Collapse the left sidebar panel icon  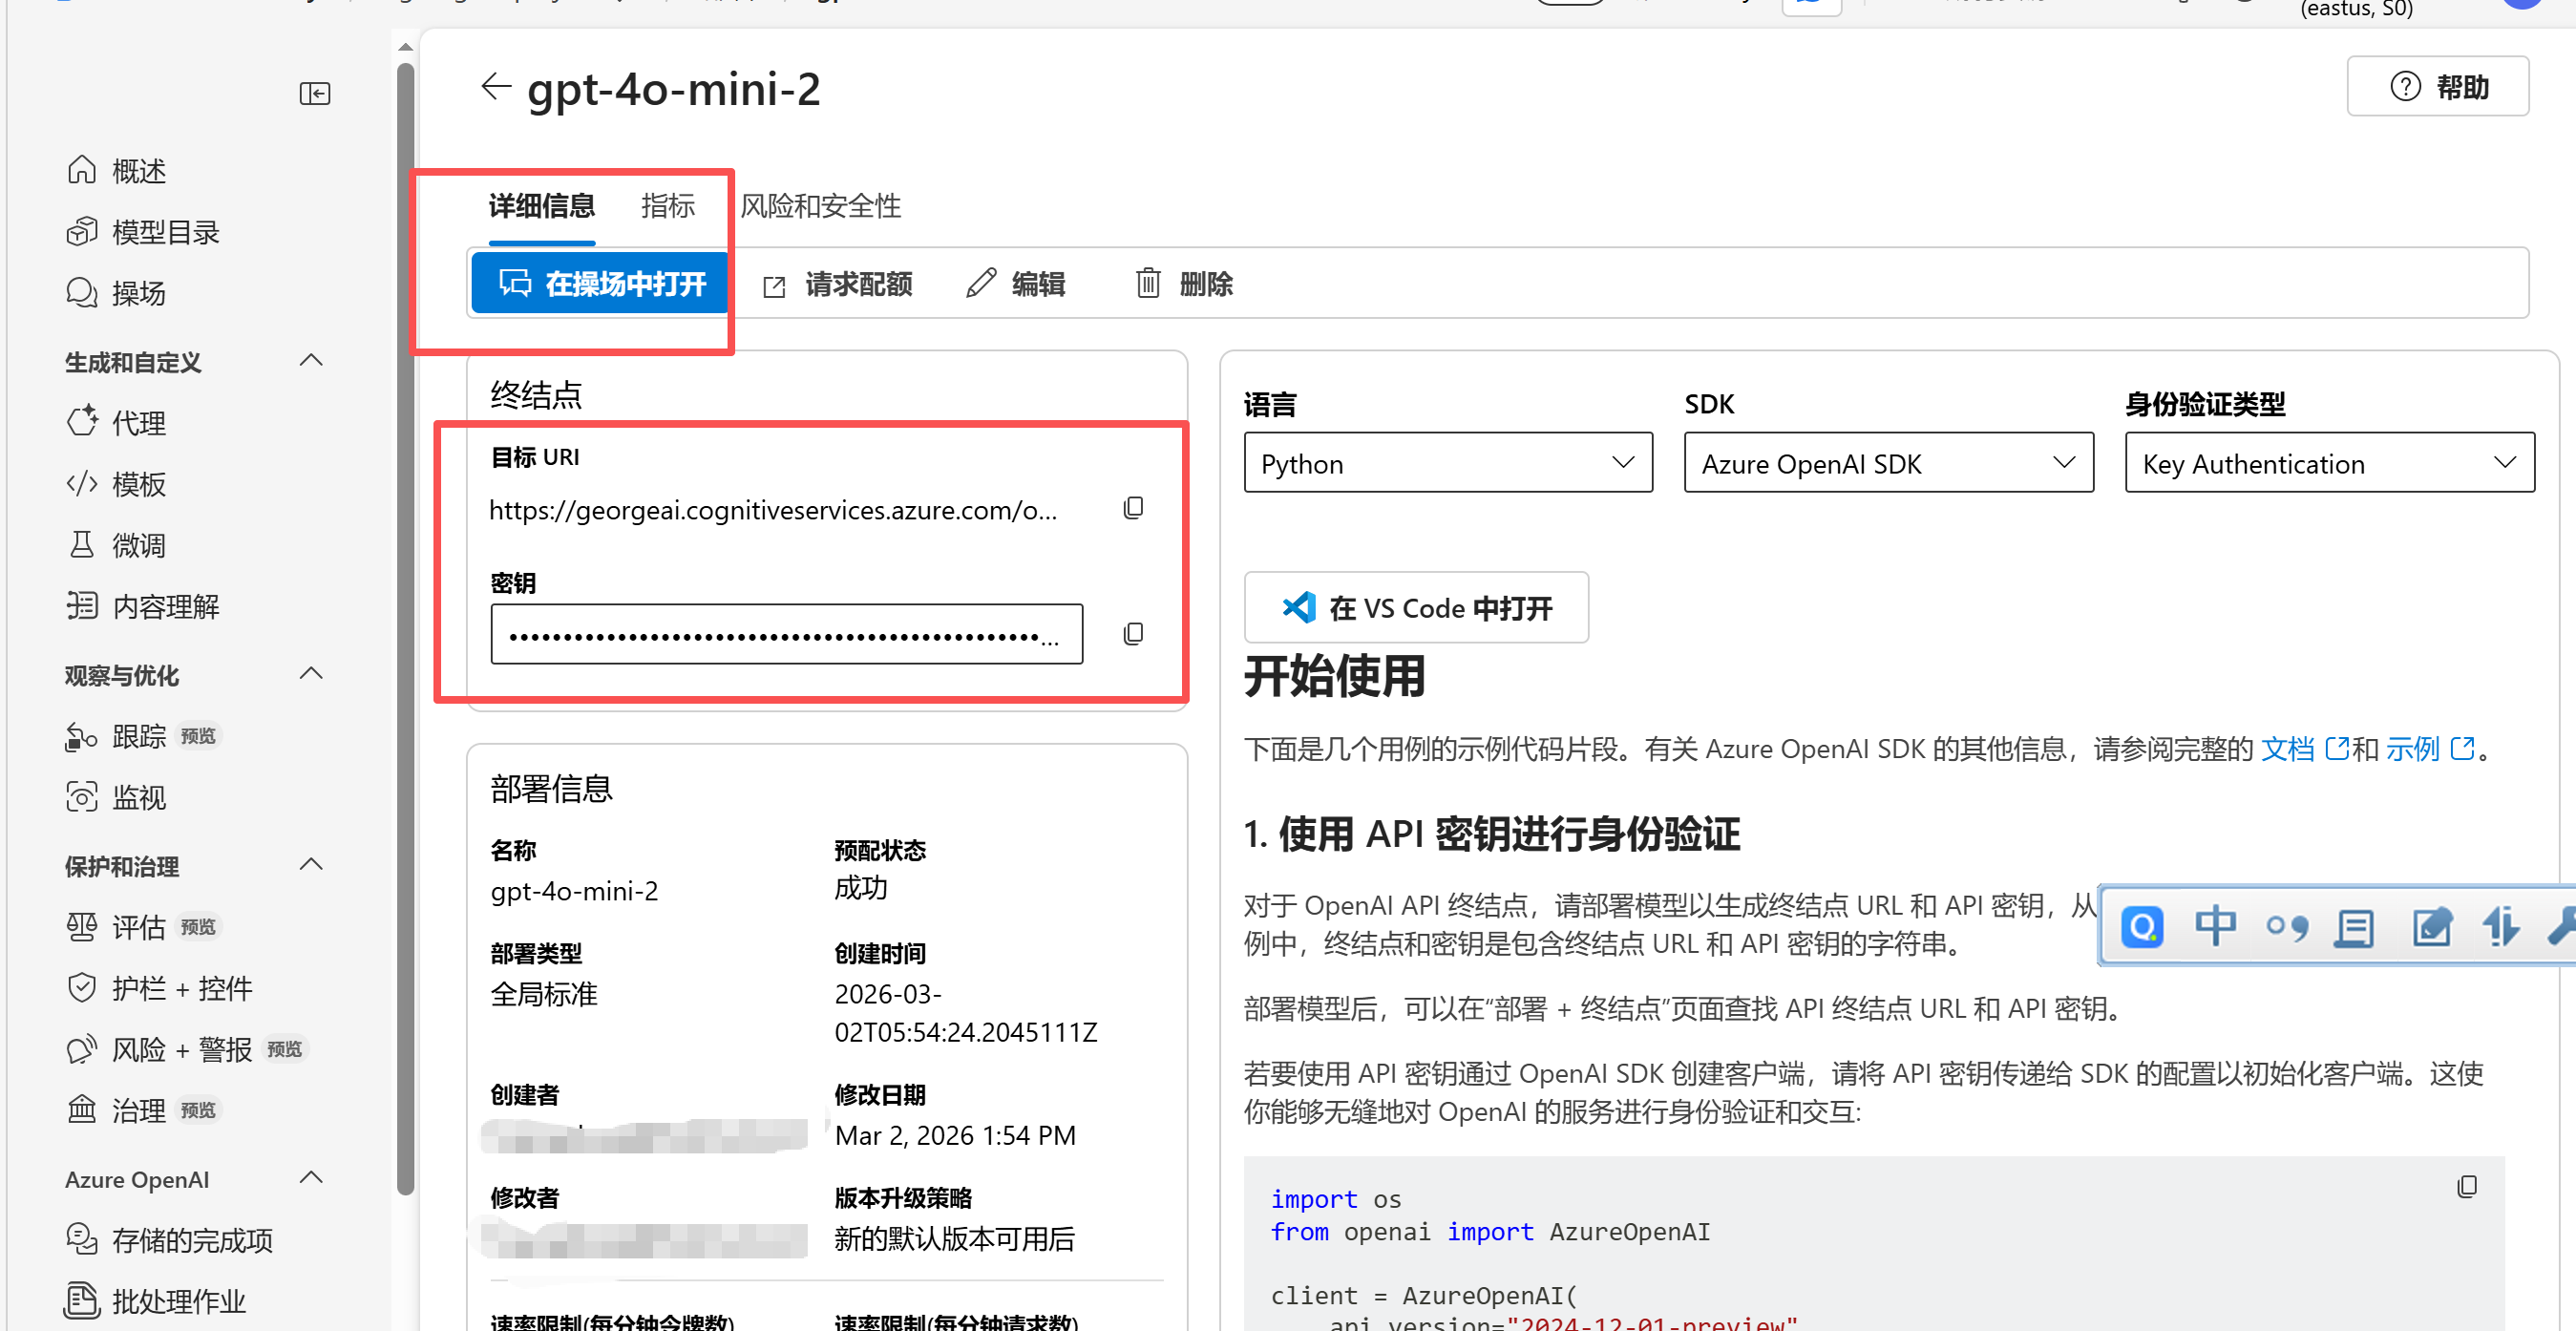pyautogui.click(x=314, y=93)
